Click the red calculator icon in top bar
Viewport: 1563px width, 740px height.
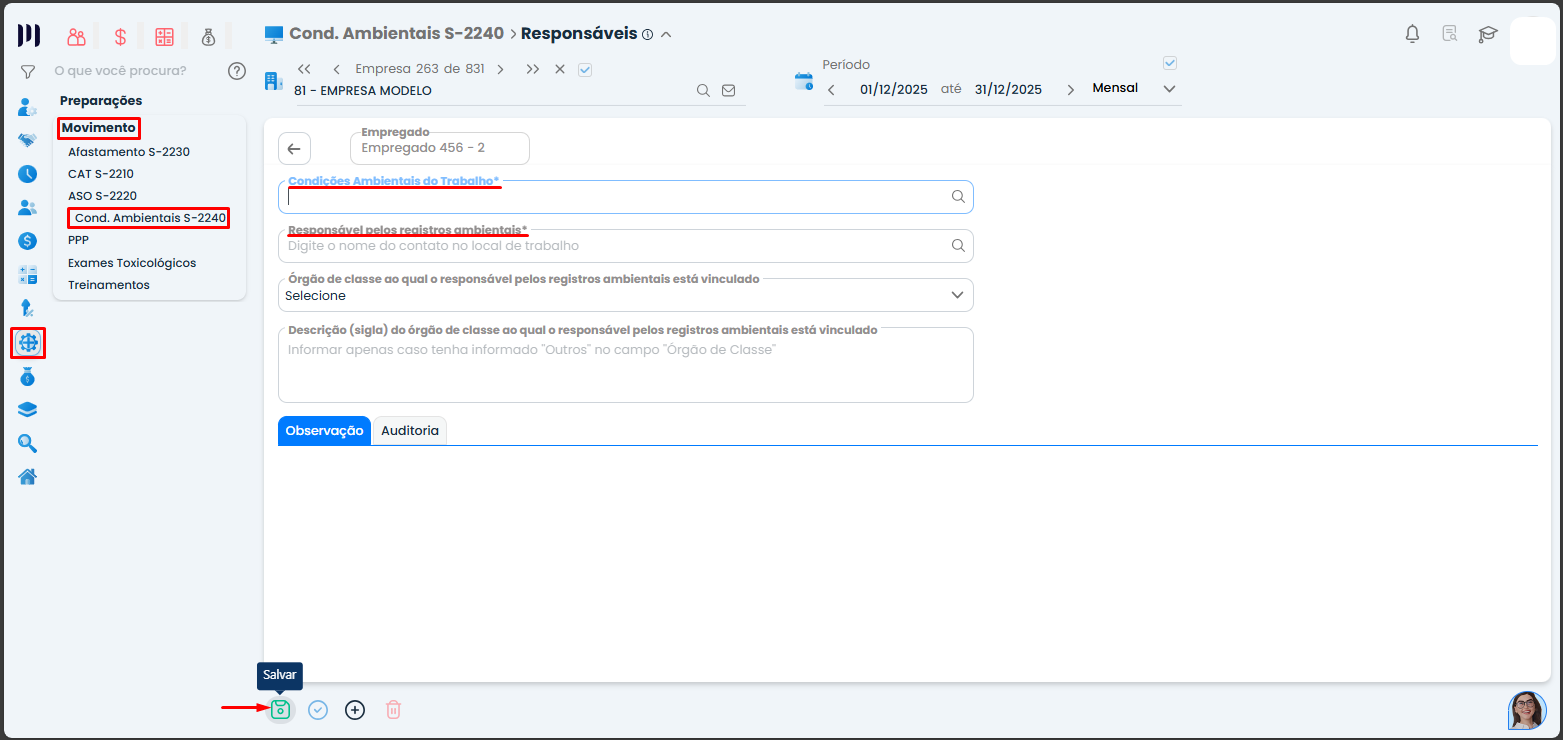point(164,37)
